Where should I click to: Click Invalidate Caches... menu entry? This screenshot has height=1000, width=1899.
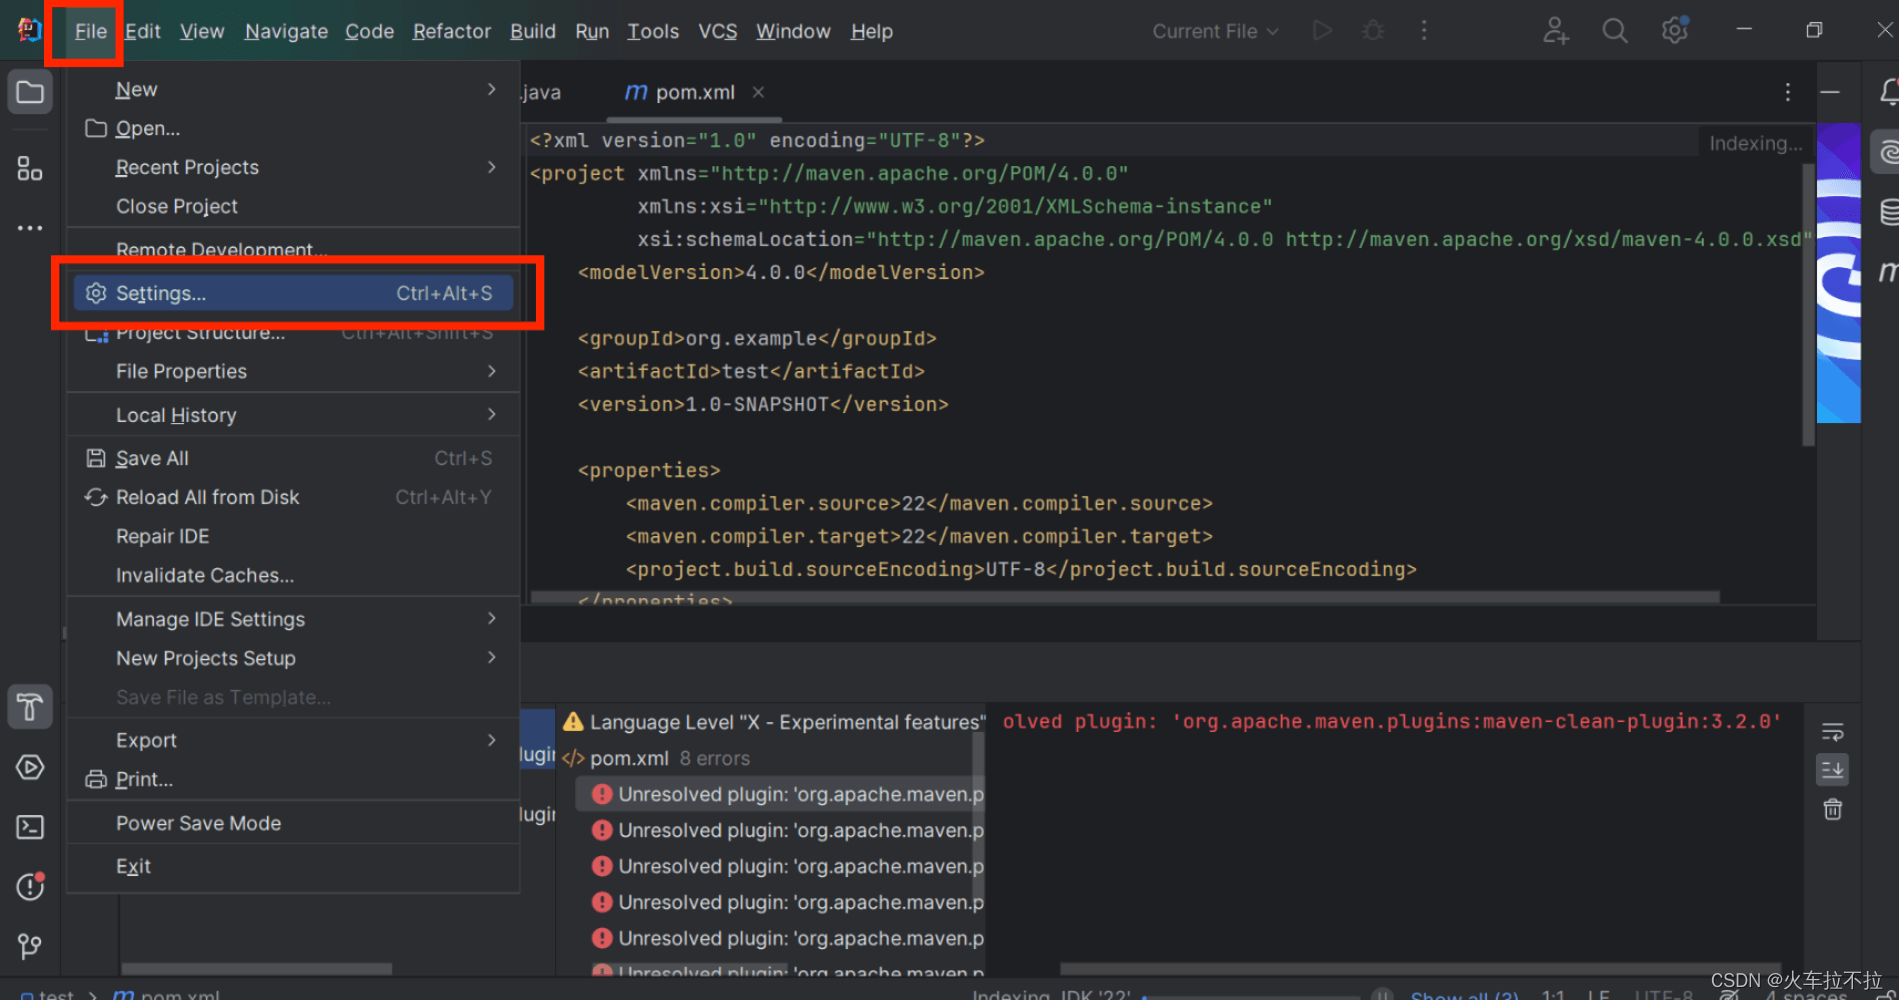[205, 575]
